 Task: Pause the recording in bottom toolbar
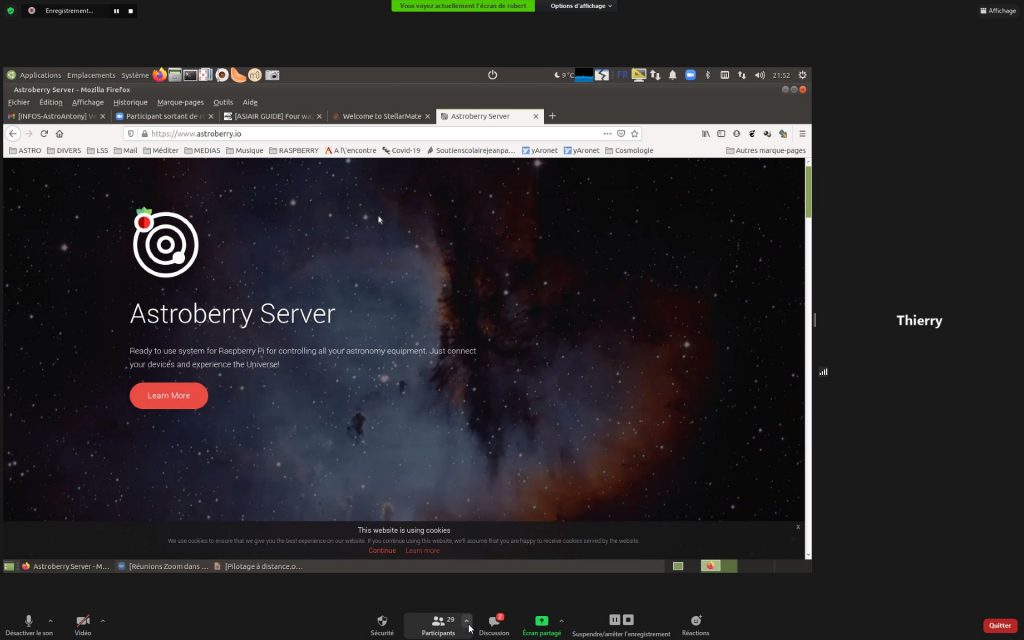pyautogui.click(x=615, y=620)
